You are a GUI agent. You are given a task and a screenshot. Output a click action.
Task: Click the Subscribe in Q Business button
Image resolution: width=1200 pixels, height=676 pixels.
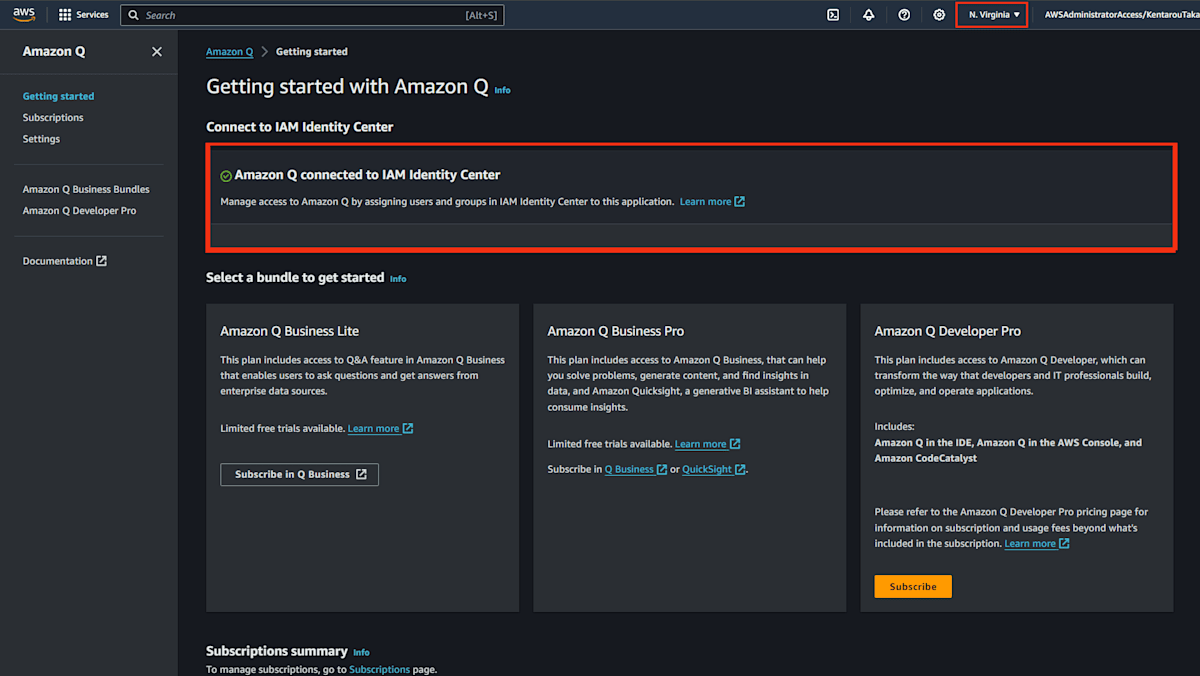click(x=300, y=474)
